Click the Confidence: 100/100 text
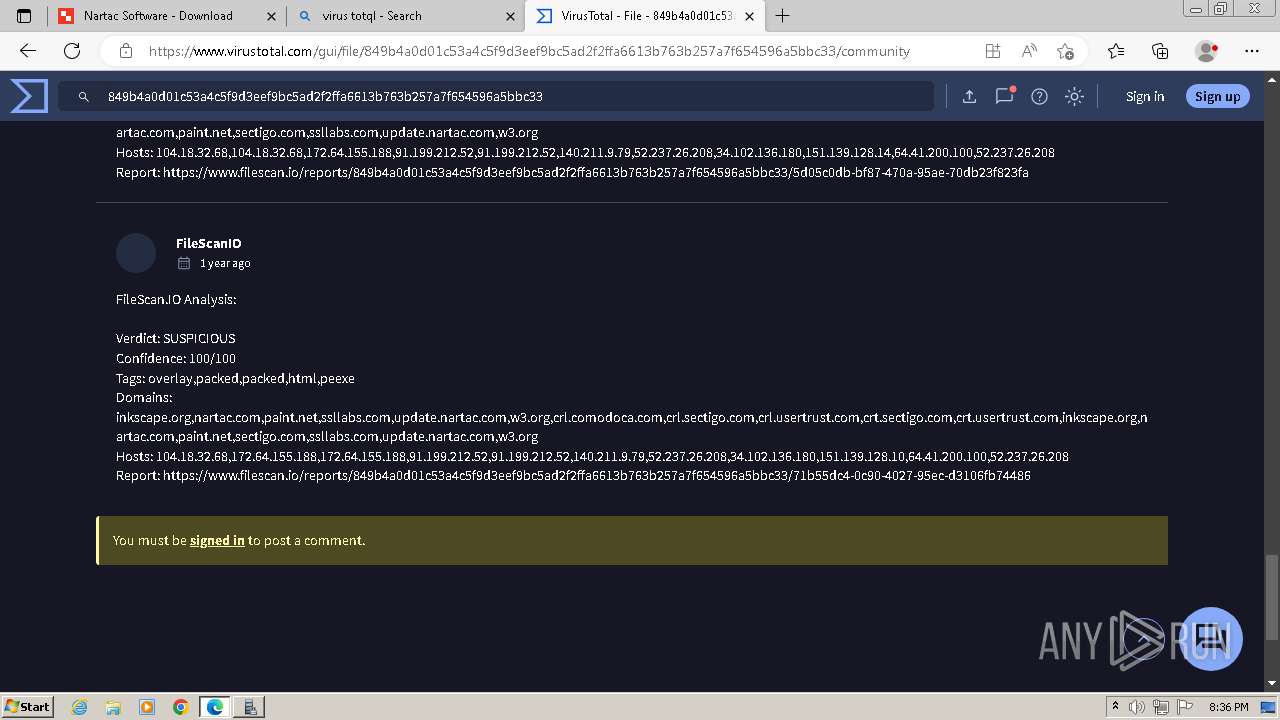Viewport: 1280px width, 720px height. click(176, 358)
